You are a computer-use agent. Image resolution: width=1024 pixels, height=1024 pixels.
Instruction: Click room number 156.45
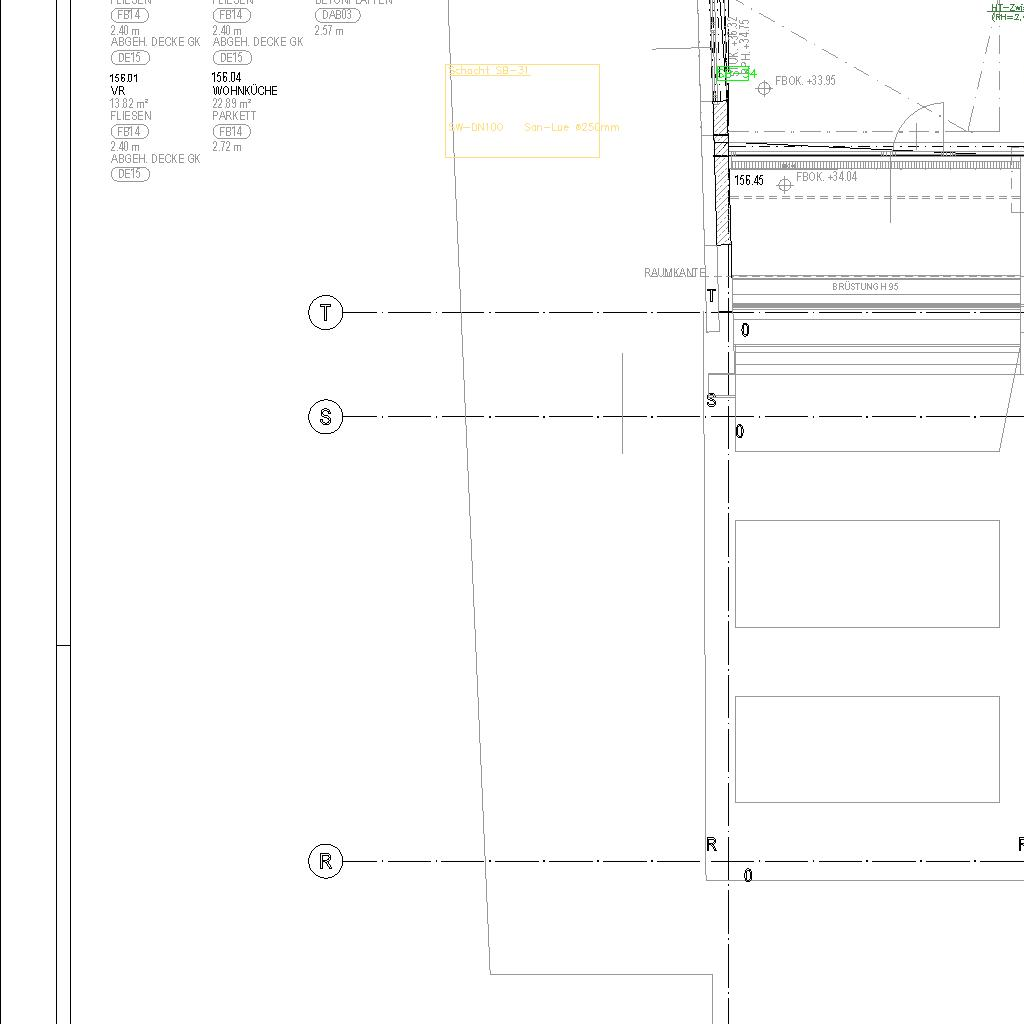749,181
